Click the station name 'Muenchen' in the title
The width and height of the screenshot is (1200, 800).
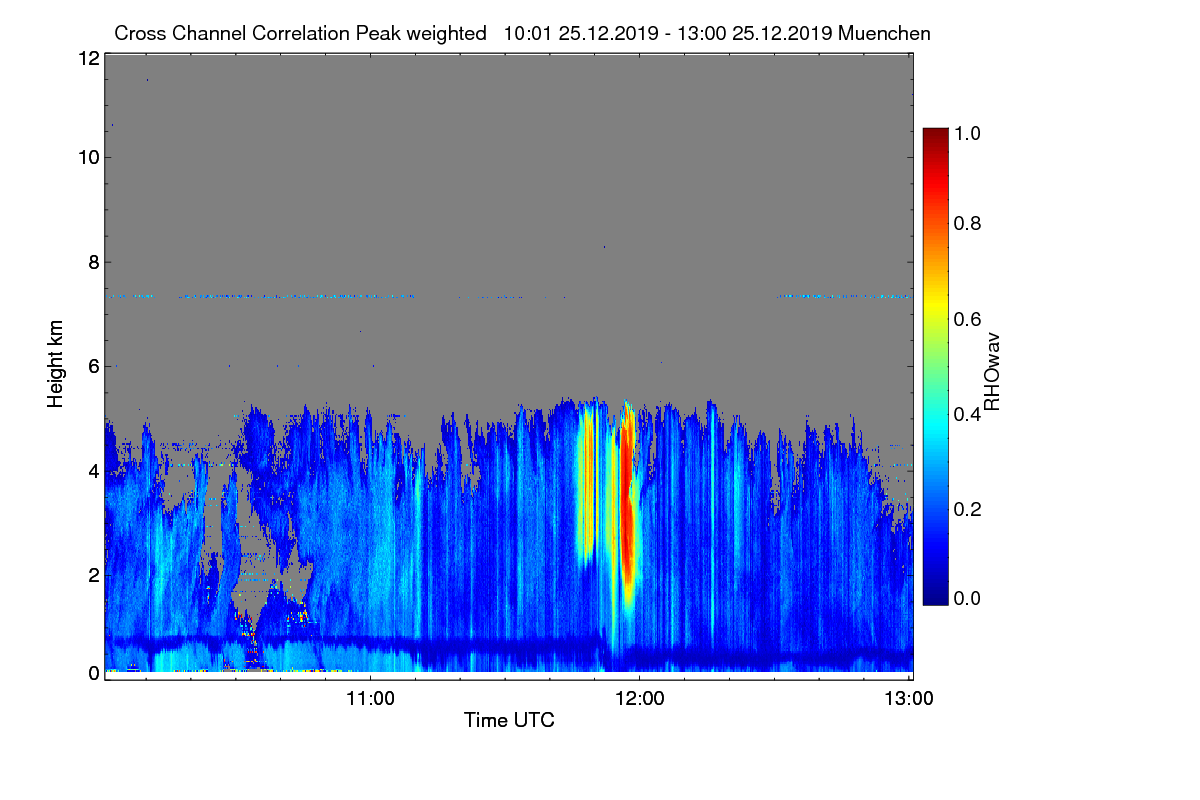point(885,33)
